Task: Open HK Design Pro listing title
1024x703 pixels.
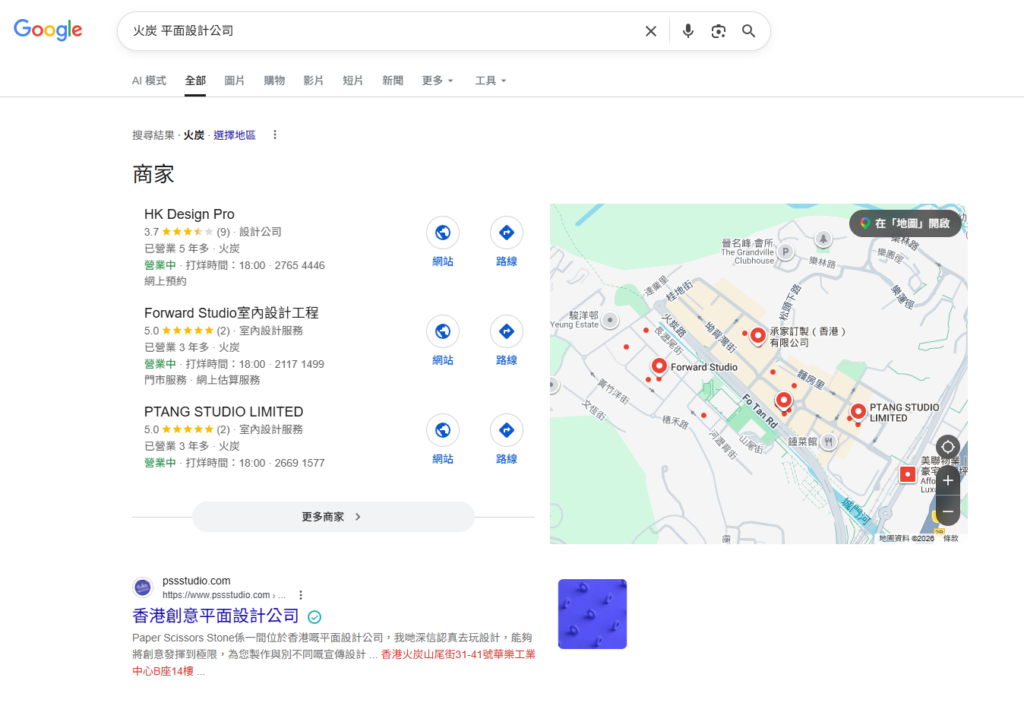Action: 189,214
